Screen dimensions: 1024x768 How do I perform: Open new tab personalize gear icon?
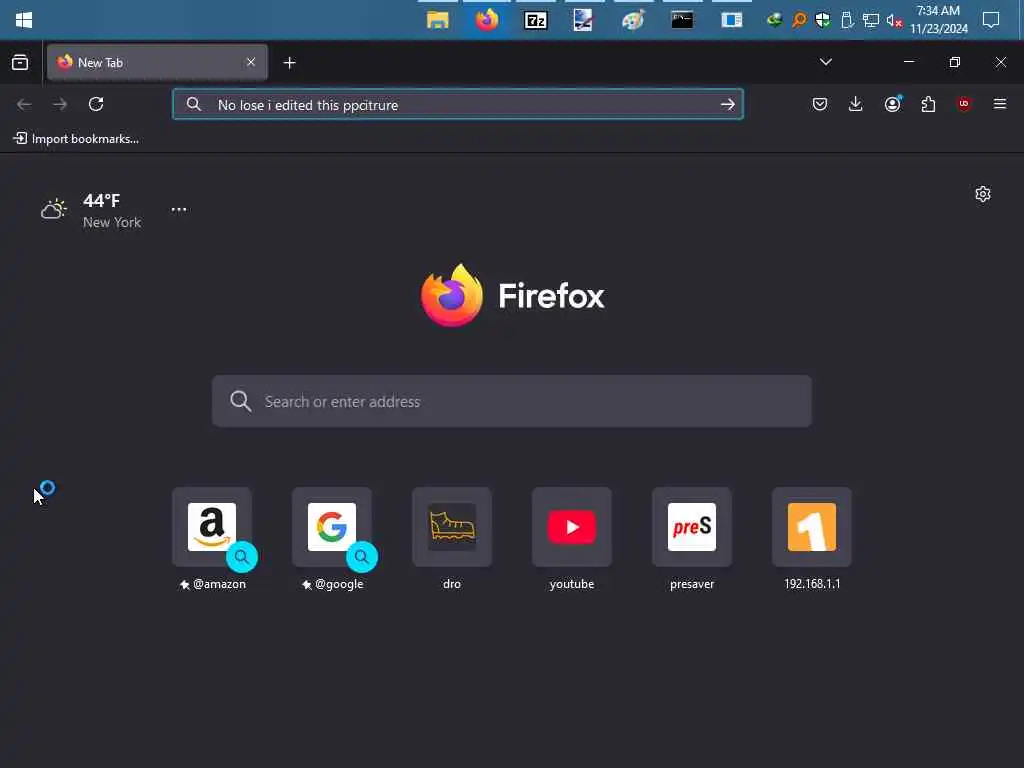coord(983,194)
